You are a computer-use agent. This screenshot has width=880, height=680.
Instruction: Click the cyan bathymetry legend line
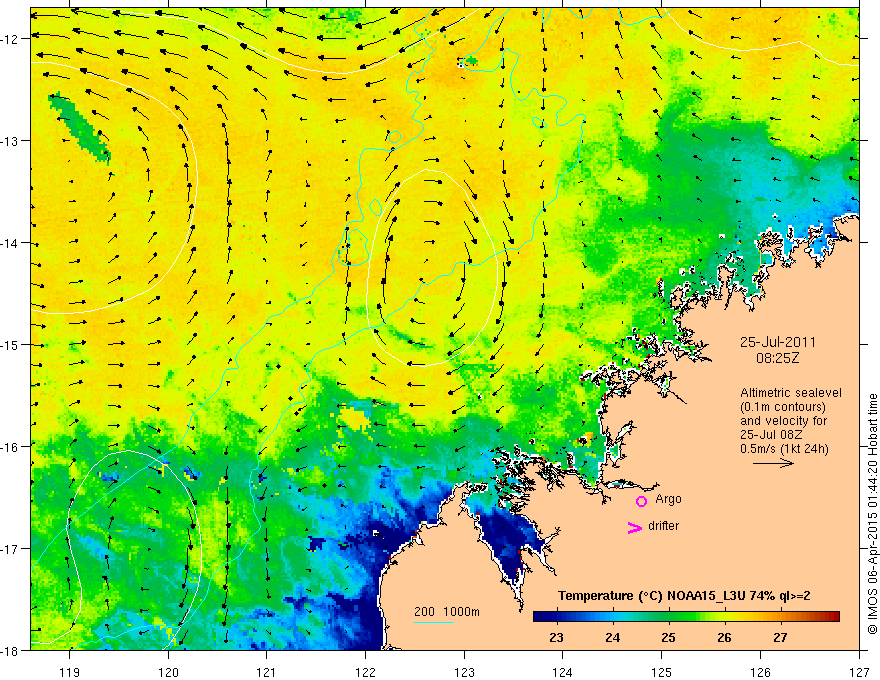(434, 622)
